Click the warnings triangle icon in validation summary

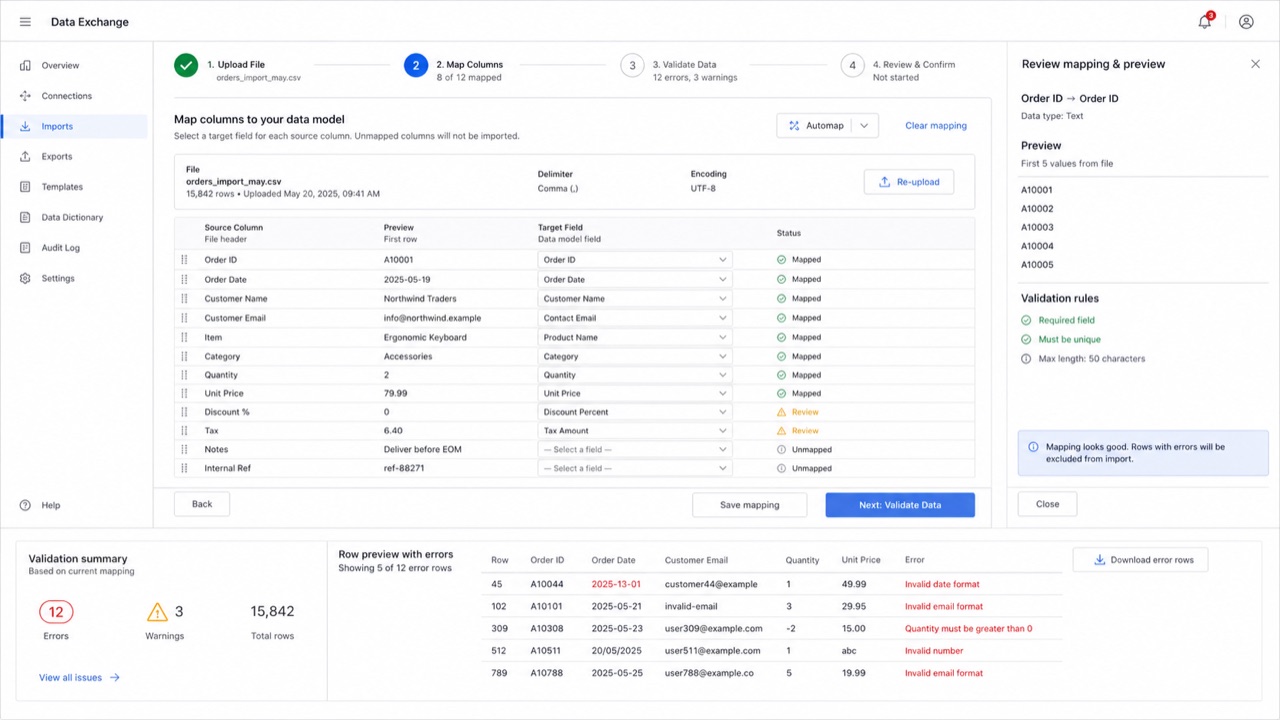pos(157,612)
